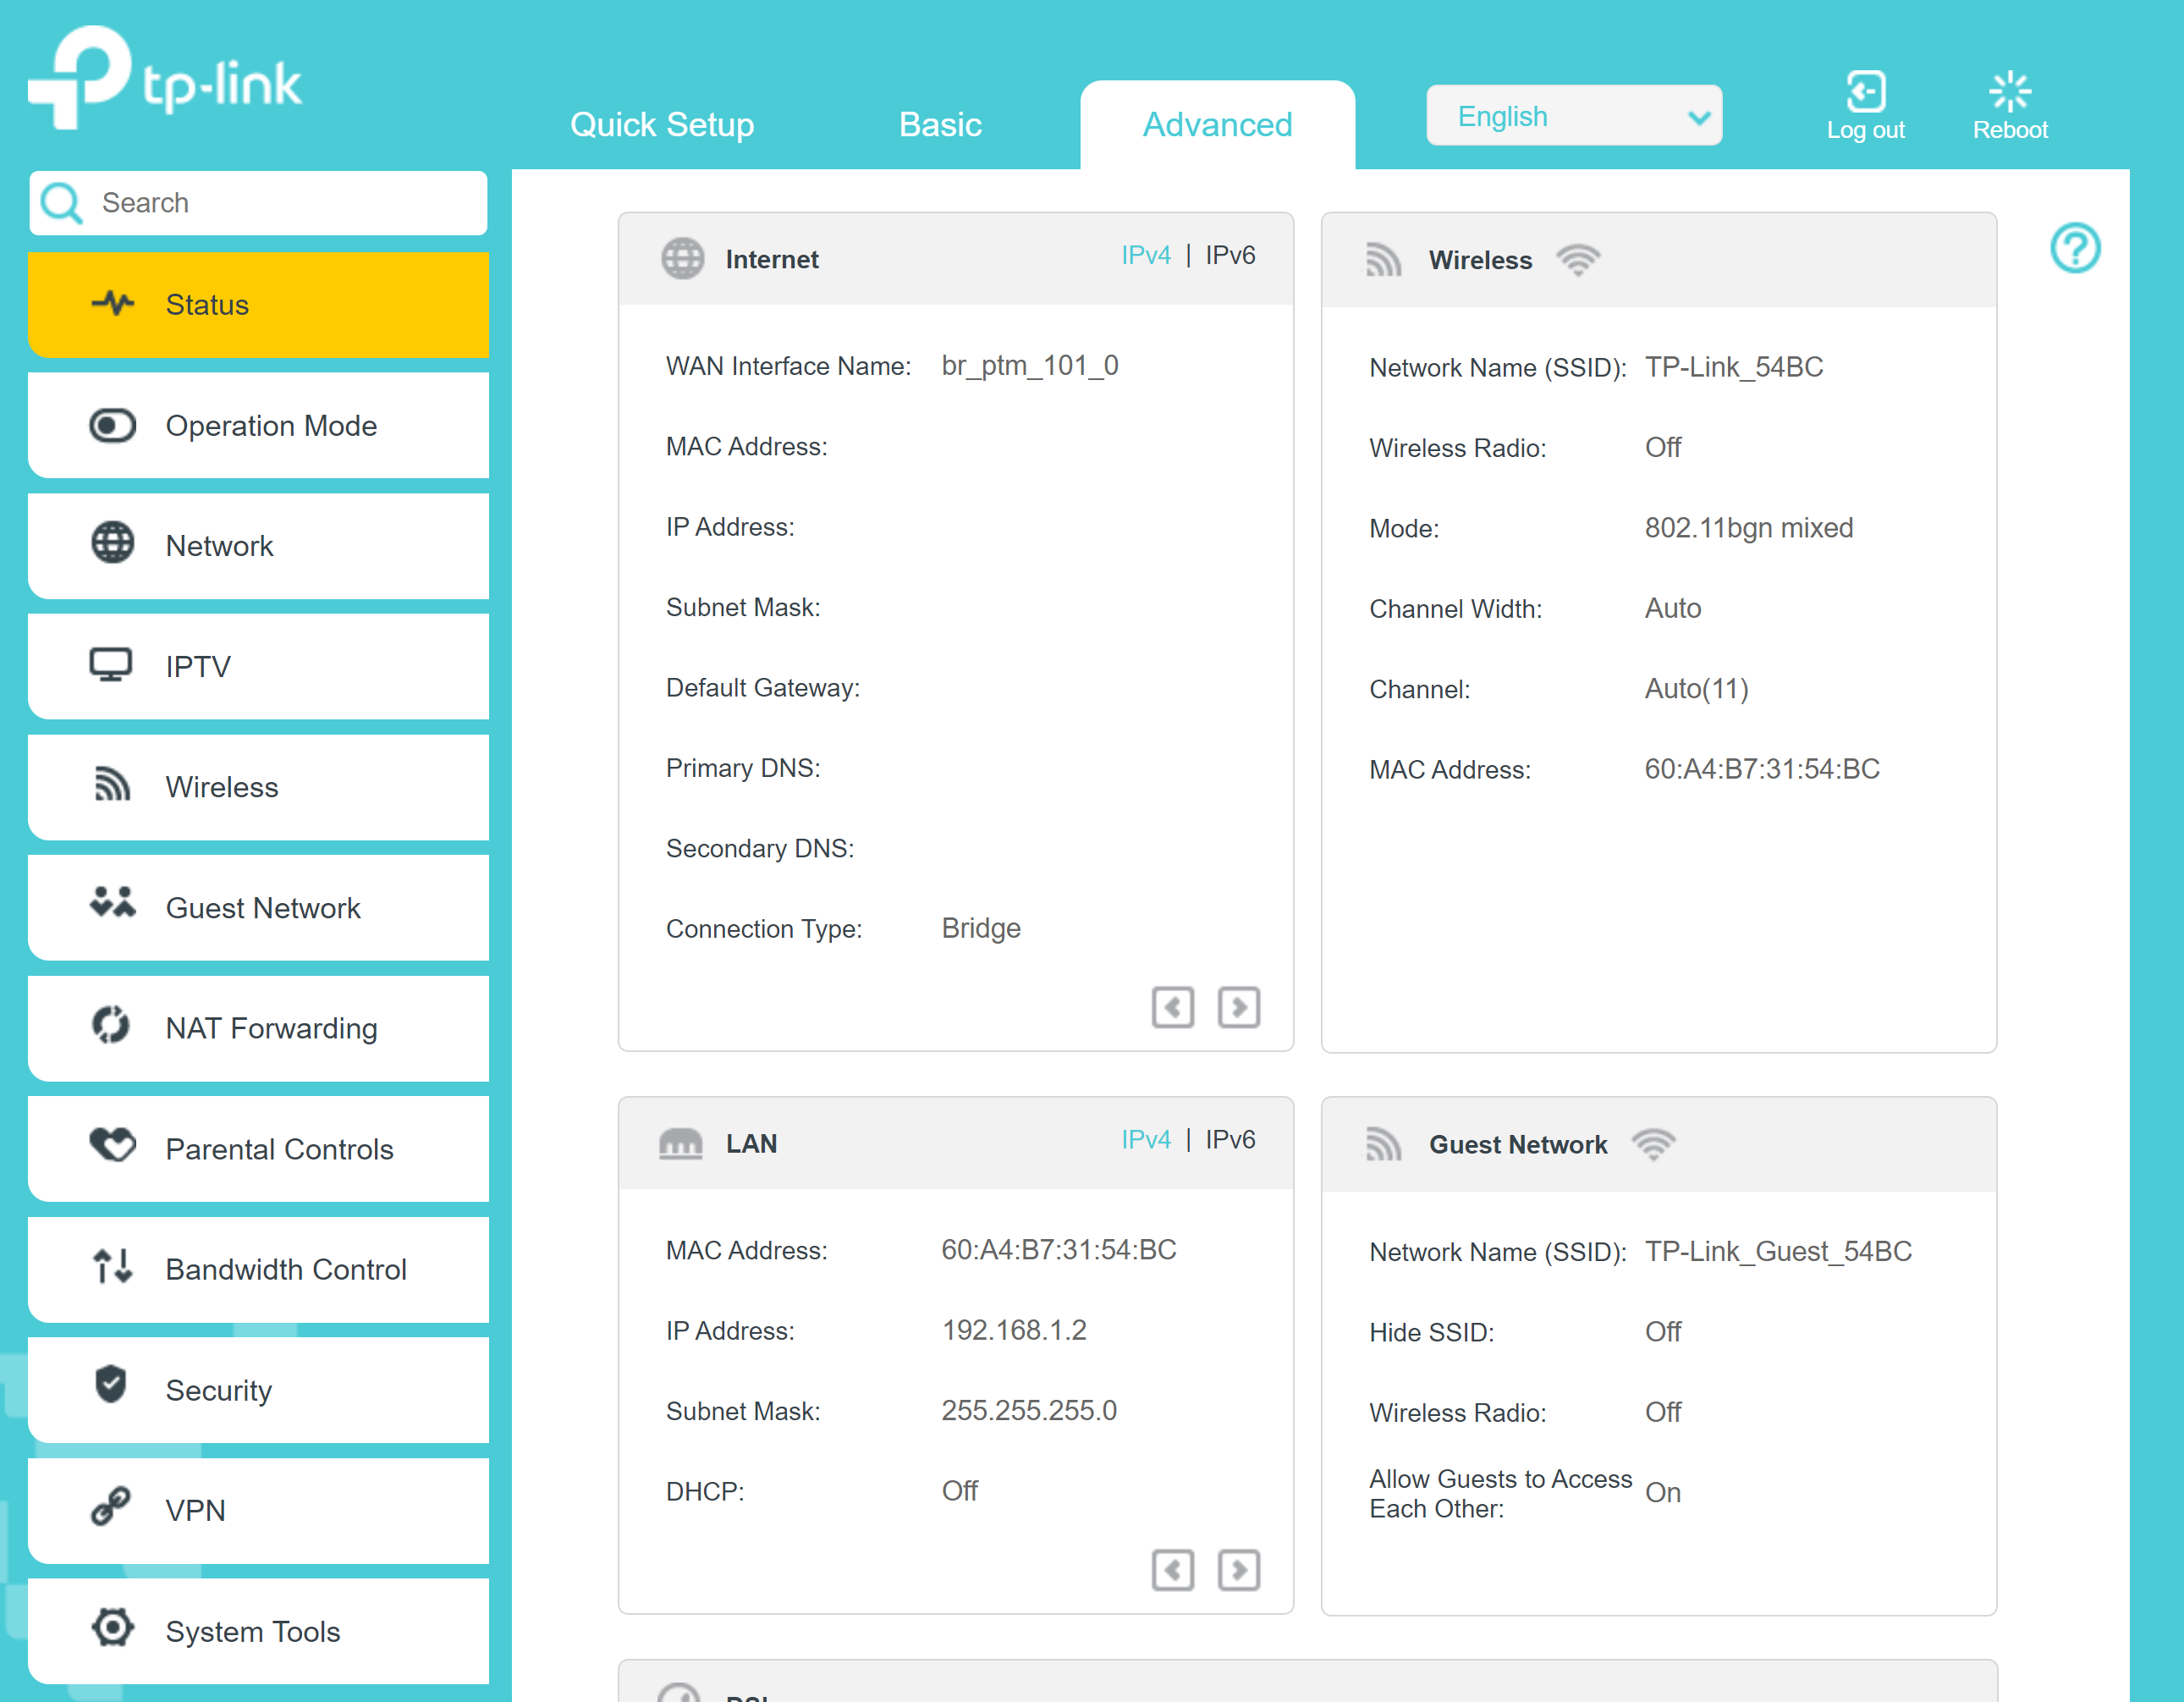Toggle wireless status icon beside Wireless header
This screenshot has width=2184, height=1702.
[x=1578, y=259]
